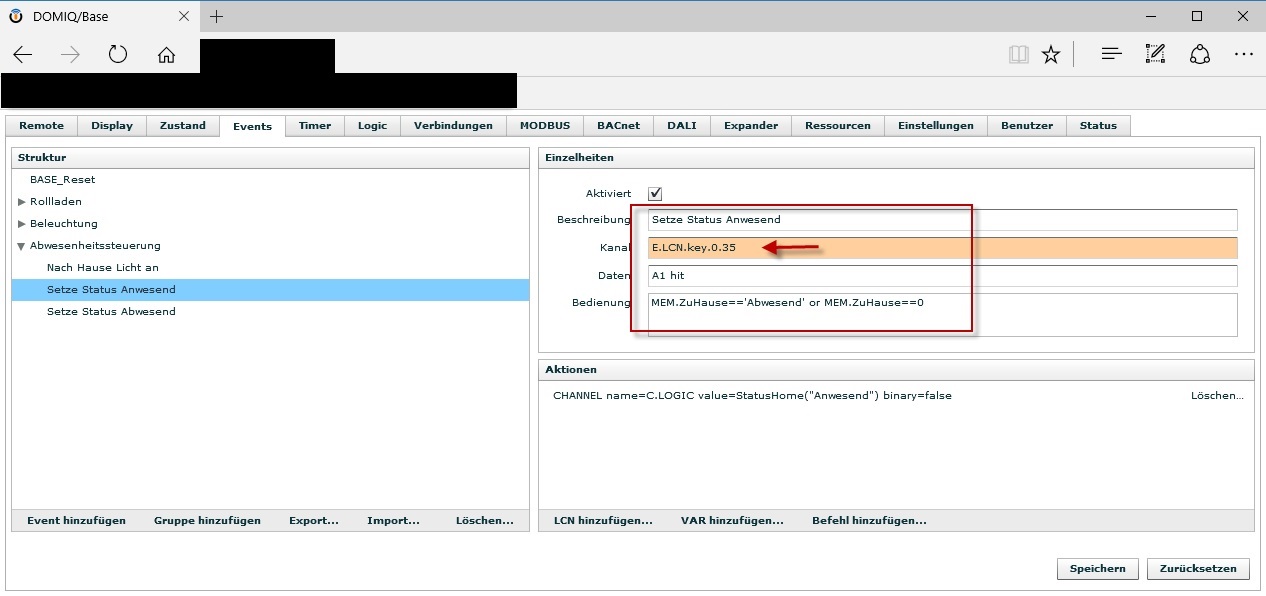Expand the Rollladen tree group
The image size is (1266, 596).
pos(22,202)
